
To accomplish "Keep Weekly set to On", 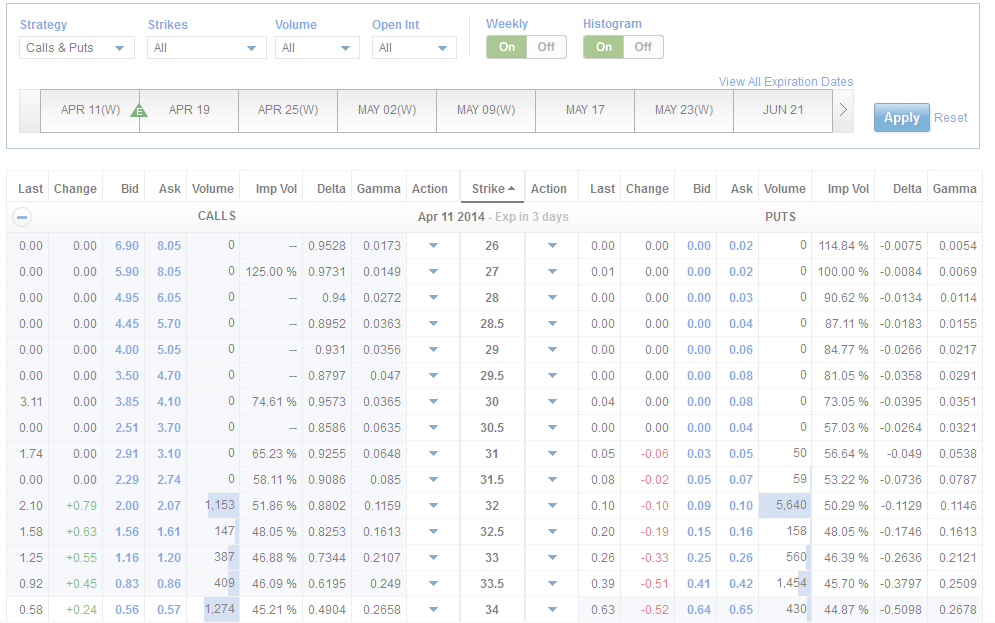I will coord(509,46).
